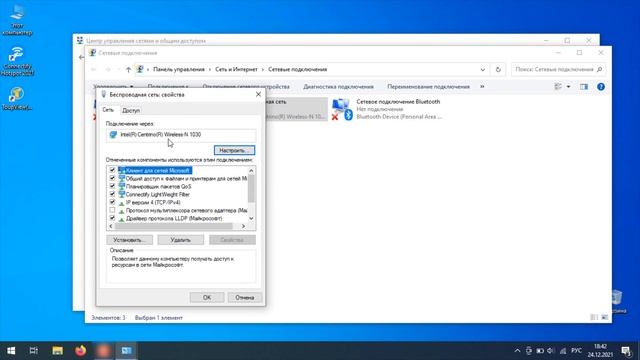The image size is (640, 360).
Task: Click OK in the properties dialog
Action: point(207,297)
